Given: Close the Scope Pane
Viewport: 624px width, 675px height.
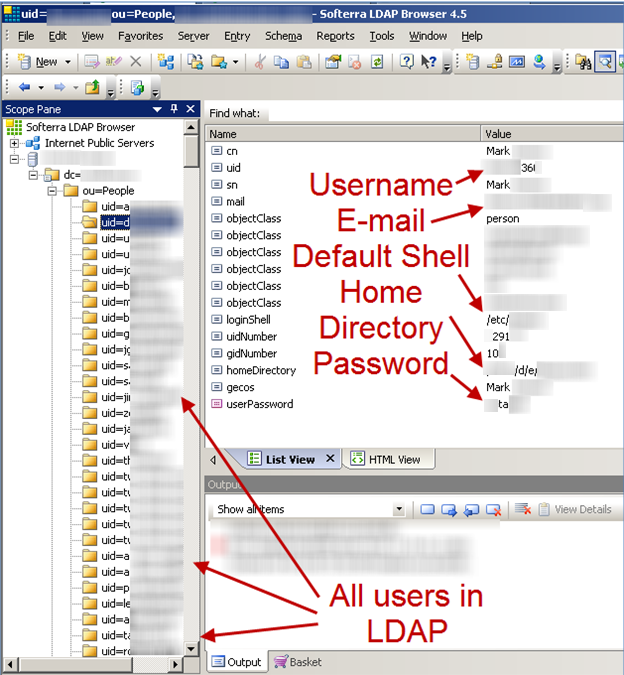Looking at the screenshot, I should [190, 109].
